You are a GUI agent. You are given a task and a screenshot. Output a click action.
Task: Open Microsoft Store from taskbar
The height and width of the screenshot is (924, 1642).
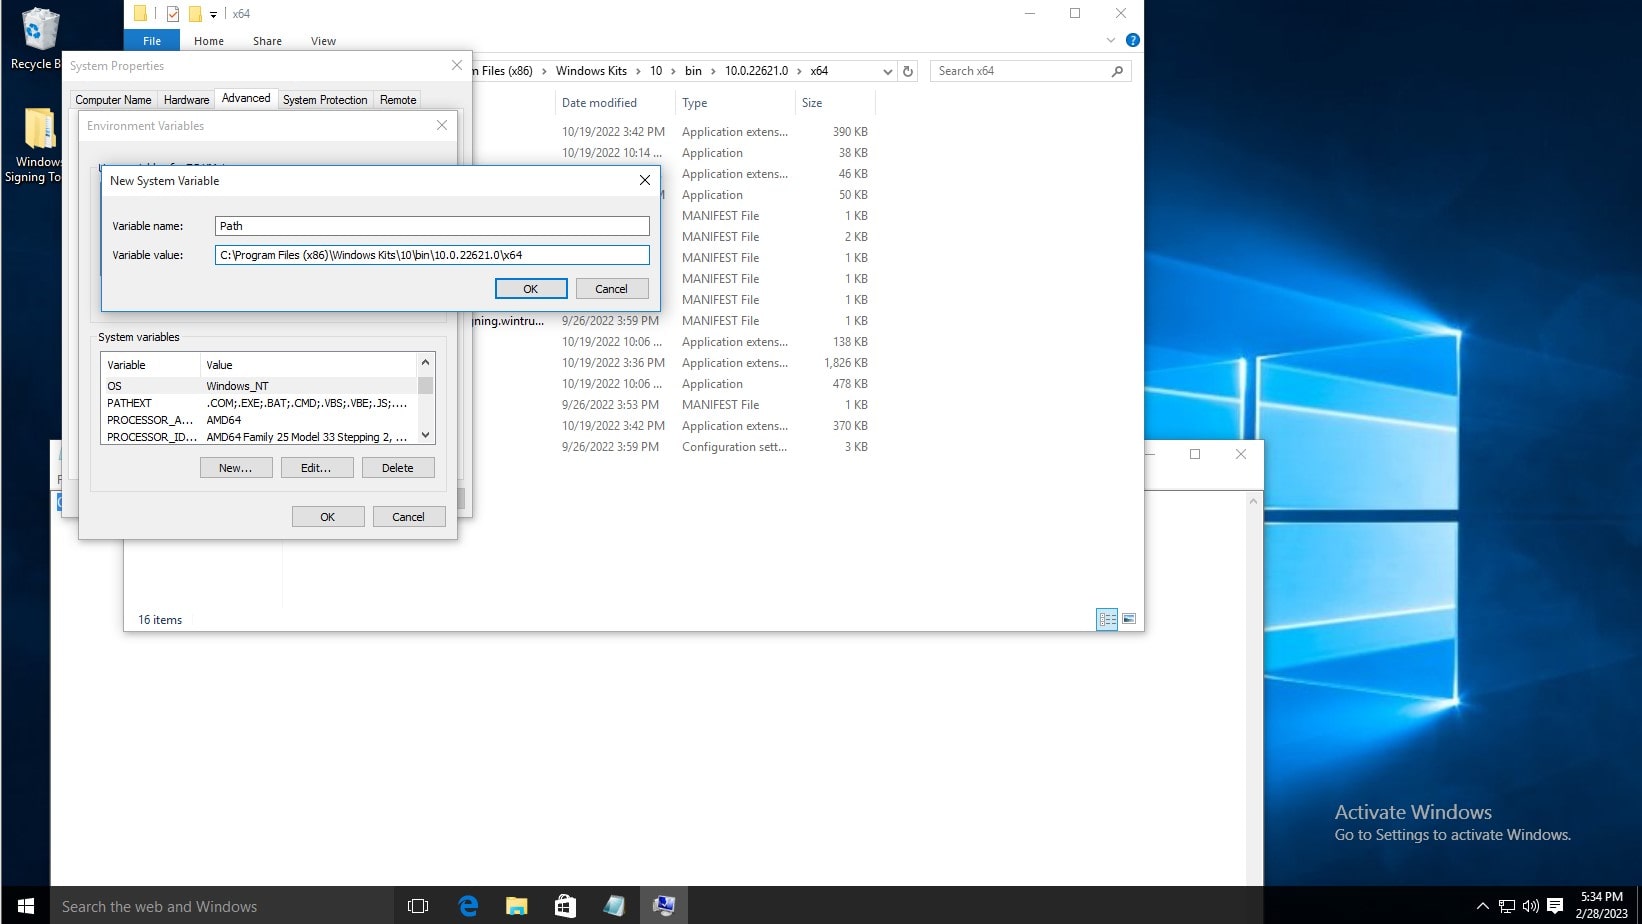click(565, 906)
